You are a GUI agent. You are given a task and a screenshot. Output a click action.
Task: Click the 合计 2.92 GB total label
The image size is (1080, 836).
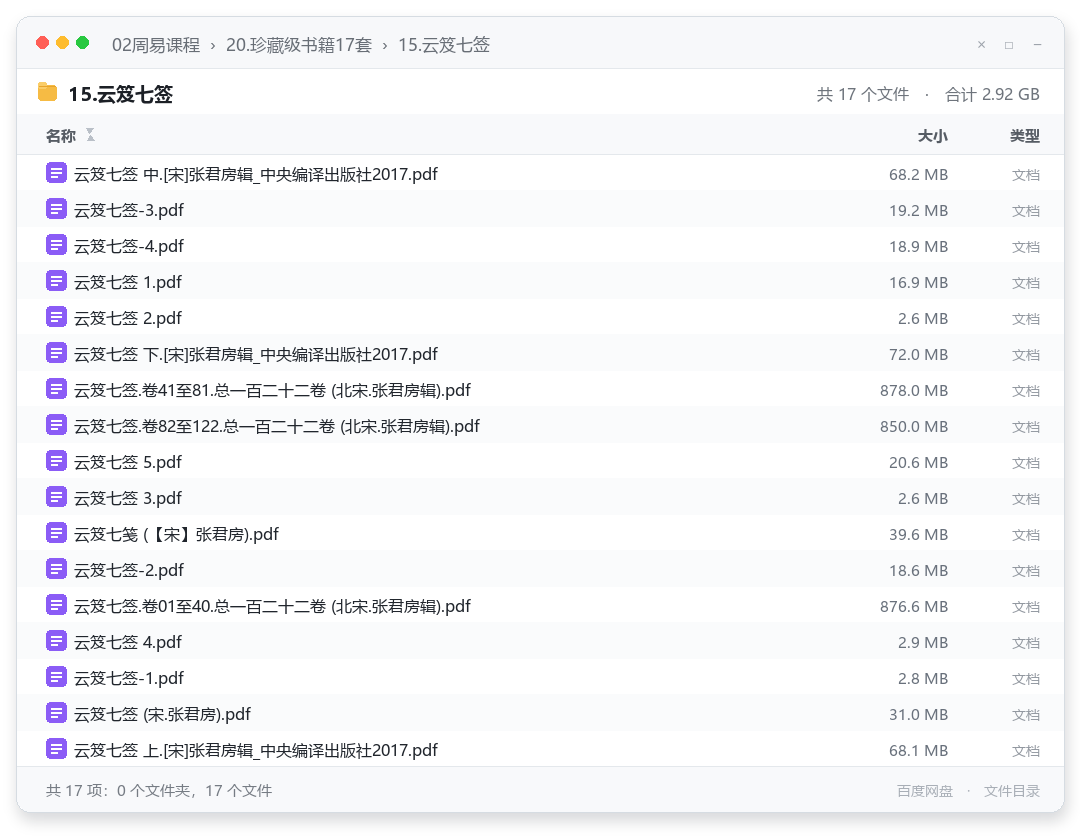click(x=992, y=94)
